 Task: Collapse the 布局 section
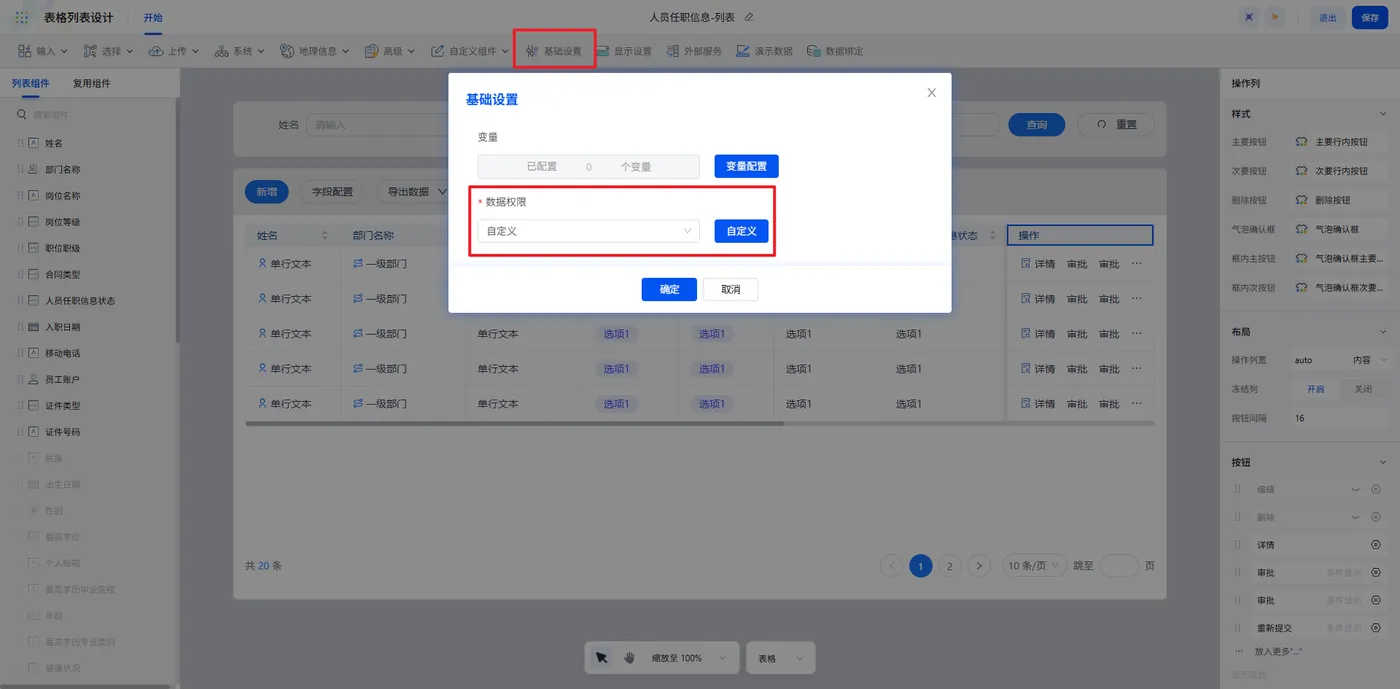[x=1383, y=332]
